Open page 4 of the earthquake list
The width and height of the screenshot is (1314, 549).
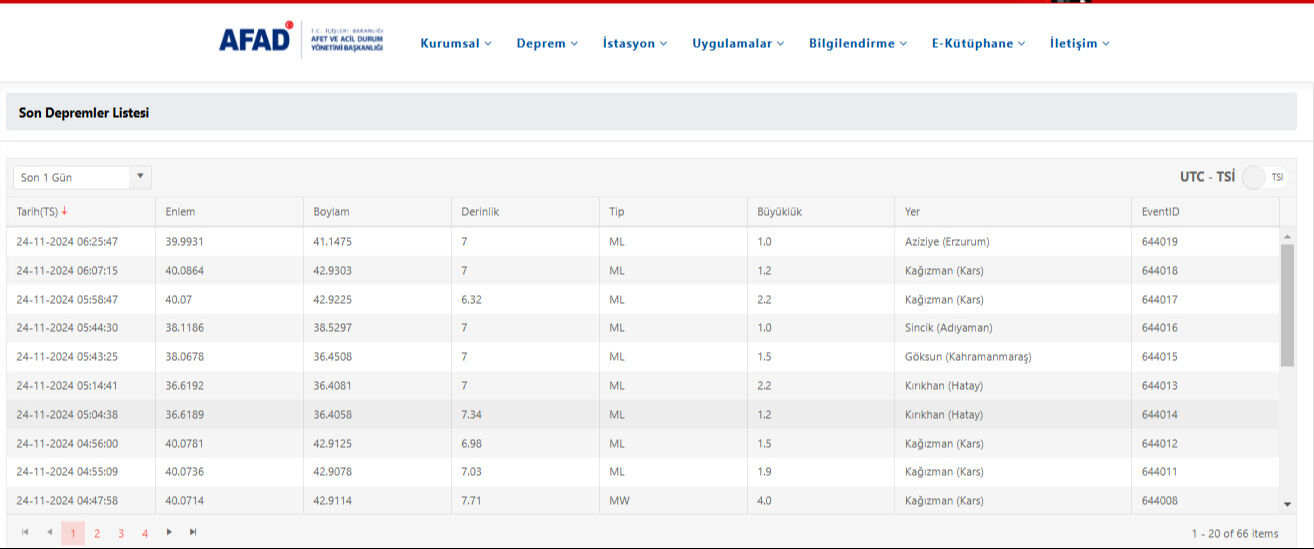pos(145,533)
